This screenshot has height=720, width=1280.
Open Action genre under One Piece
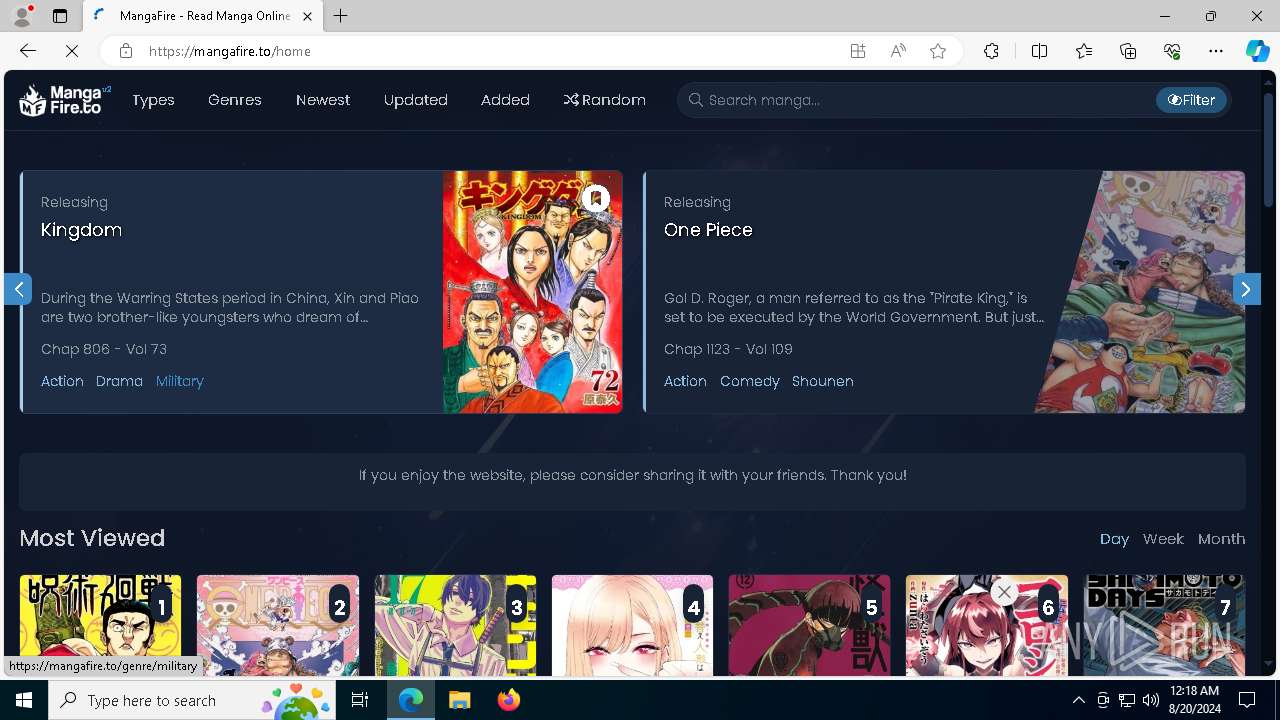point(685,381)
